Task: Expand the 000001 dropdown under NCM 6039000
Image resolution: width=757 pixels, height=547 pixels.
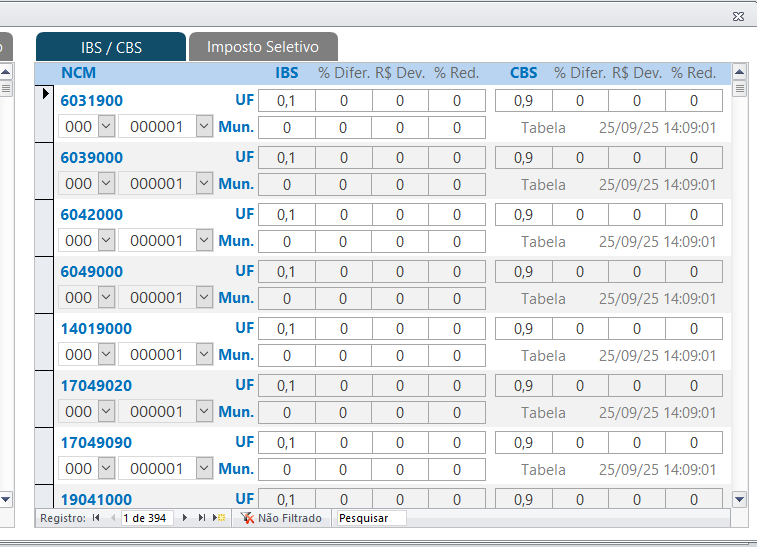Action: pyautogui.click(x=204, y=184)
